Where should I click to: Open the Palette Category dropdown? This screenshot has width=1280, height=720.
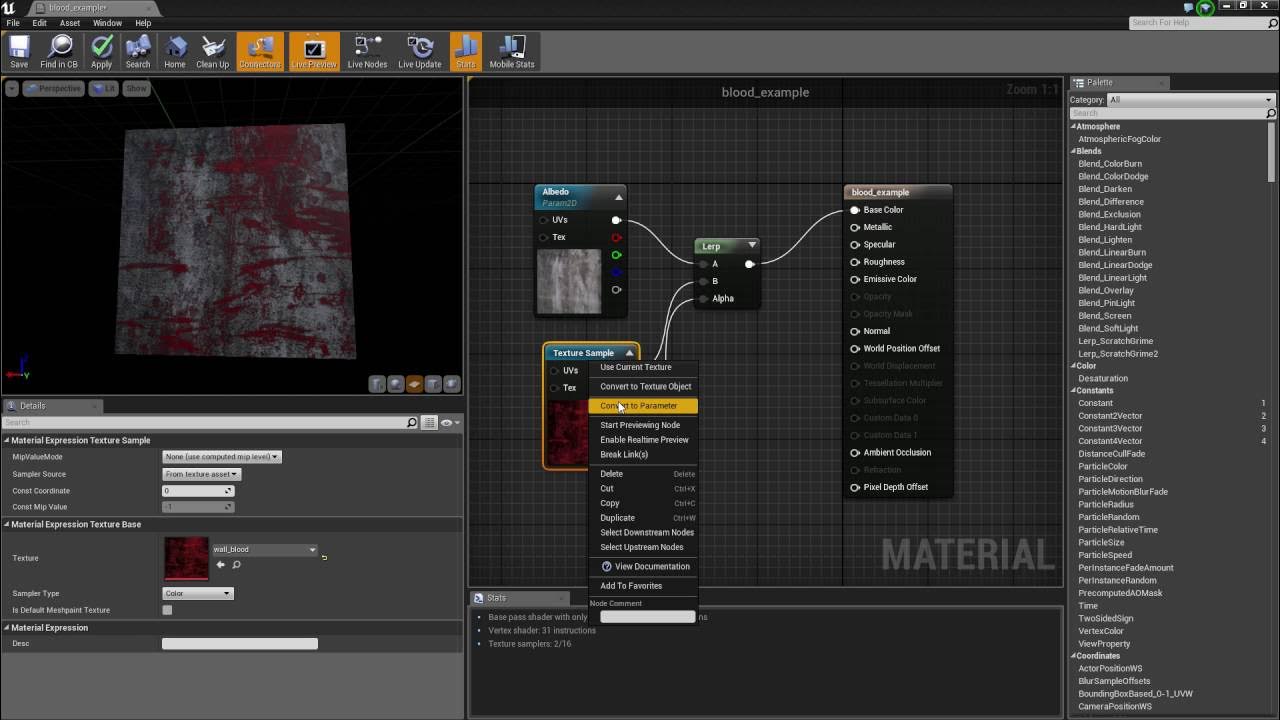[x=1190, y=100]
